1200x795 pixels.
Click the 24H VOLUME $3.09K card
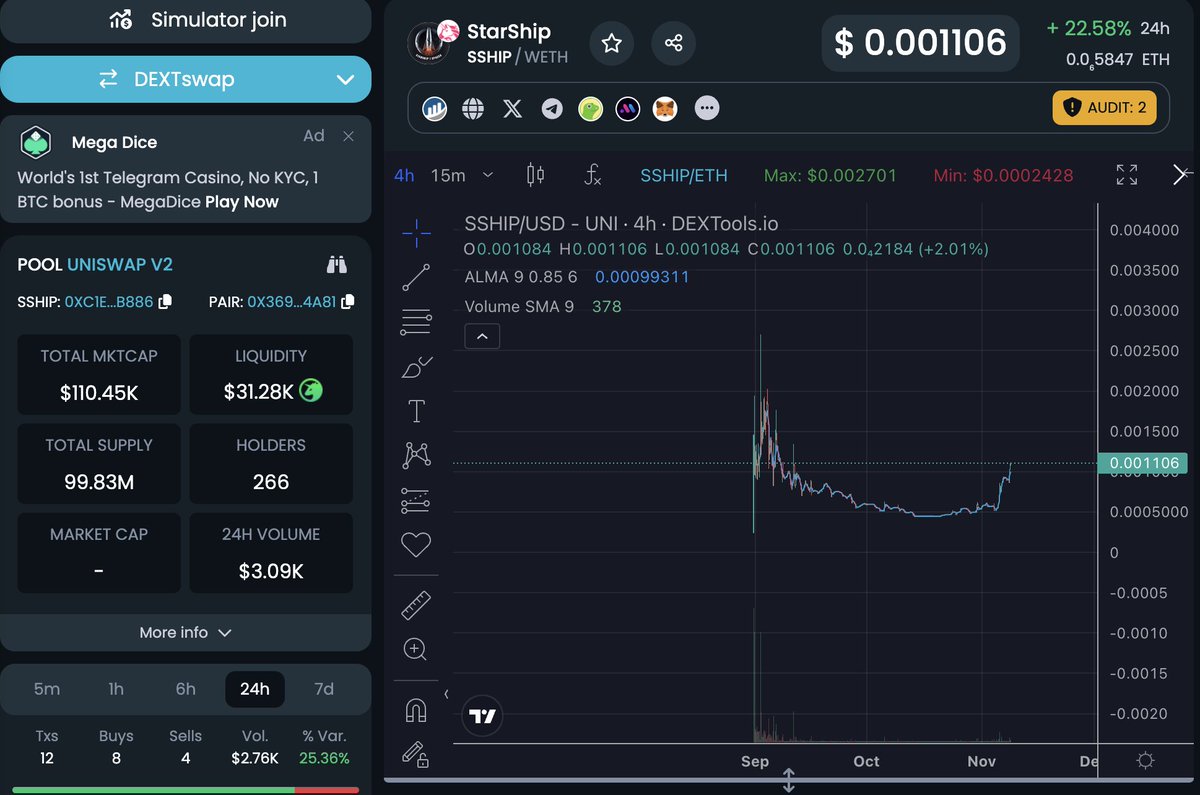click(x=271, y=553)
